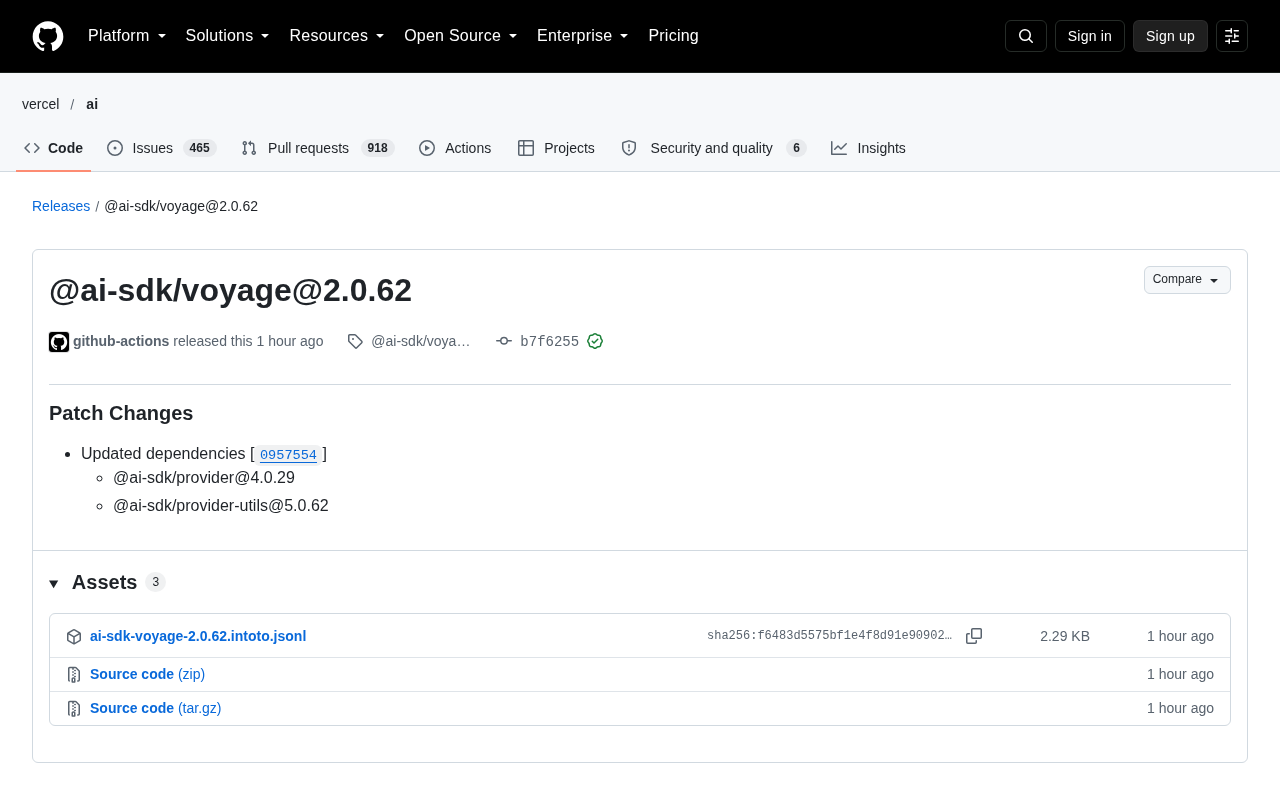The image size is (1280, 800).
Task: Download ai-sdk-voyage-2.0.62.intoto.jsonl
Action: (198, 636)
